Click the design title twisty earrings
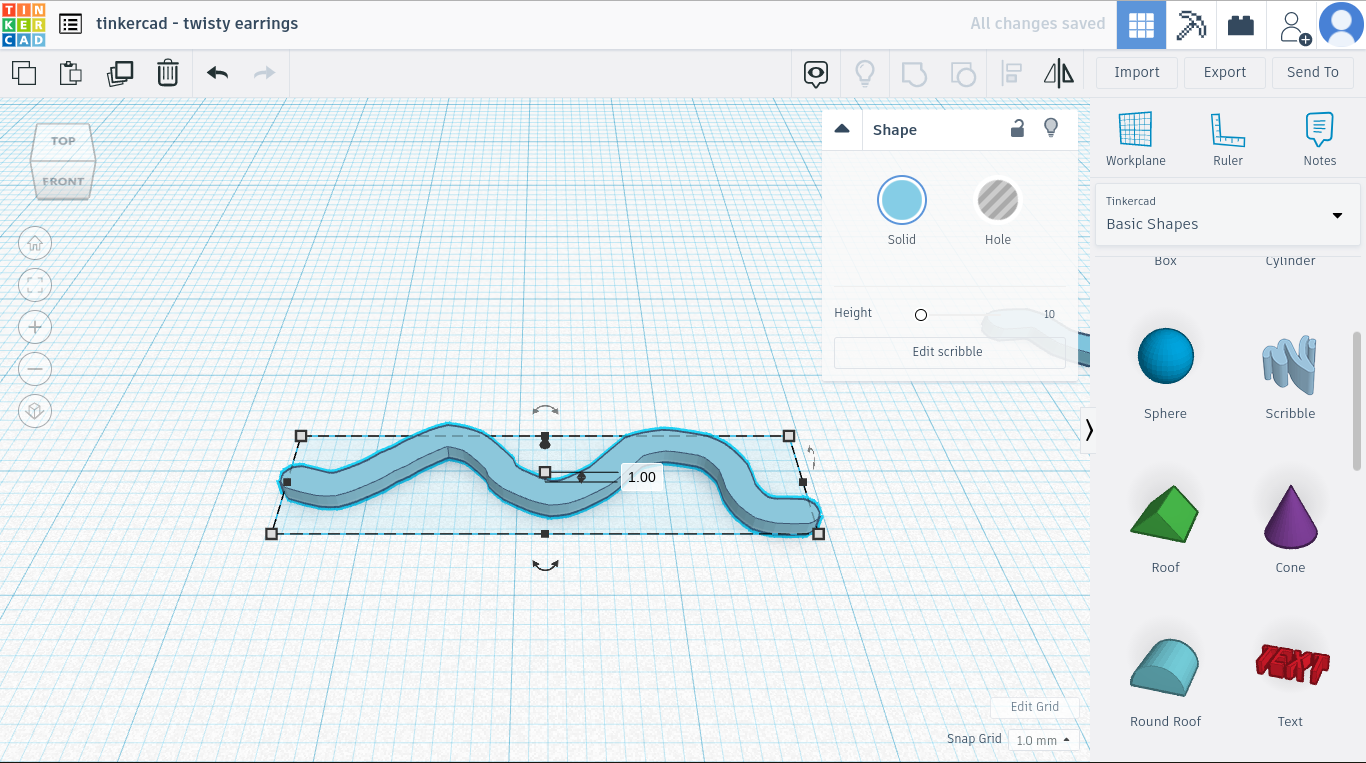The height and width of the screenshot is (763, 1366). (197, 24)
